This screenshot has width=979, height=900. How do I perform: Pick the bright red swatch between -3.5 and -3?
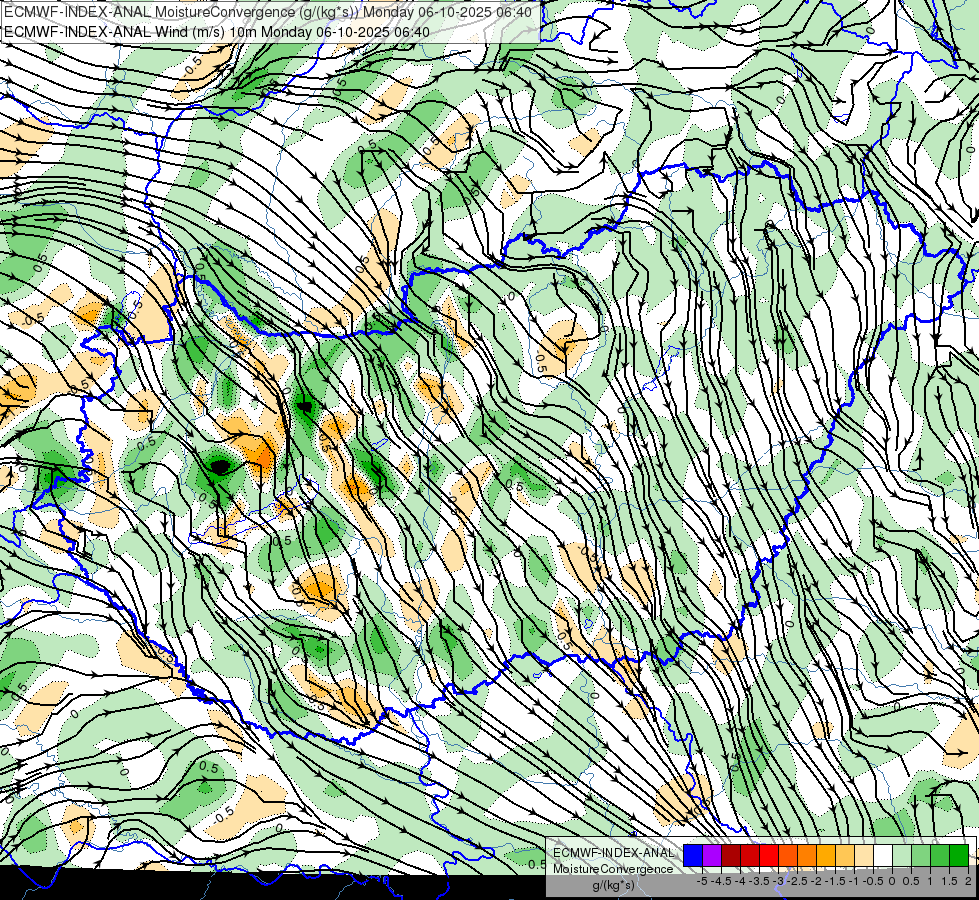tap(769, 855)
